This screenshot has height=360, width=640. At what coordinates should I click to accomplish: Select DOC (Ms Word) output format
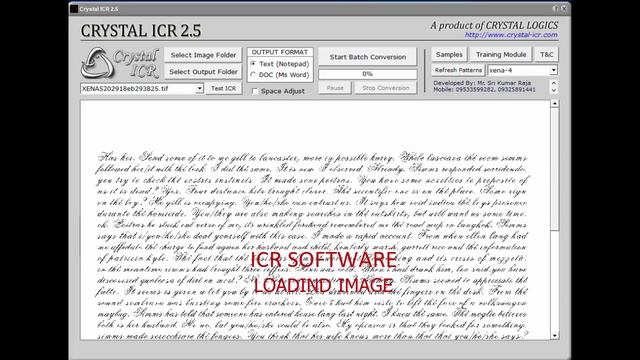click(x=253, y=75)
